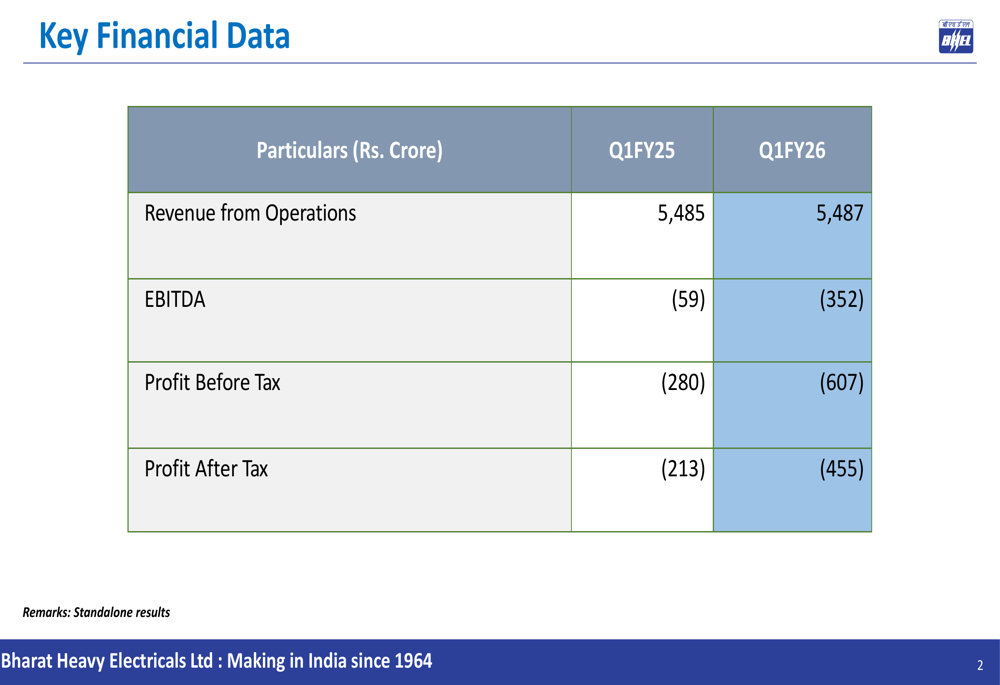1000x685 pixels.
Task: Click the (213) profit after tax value
Action: [683, 469]
